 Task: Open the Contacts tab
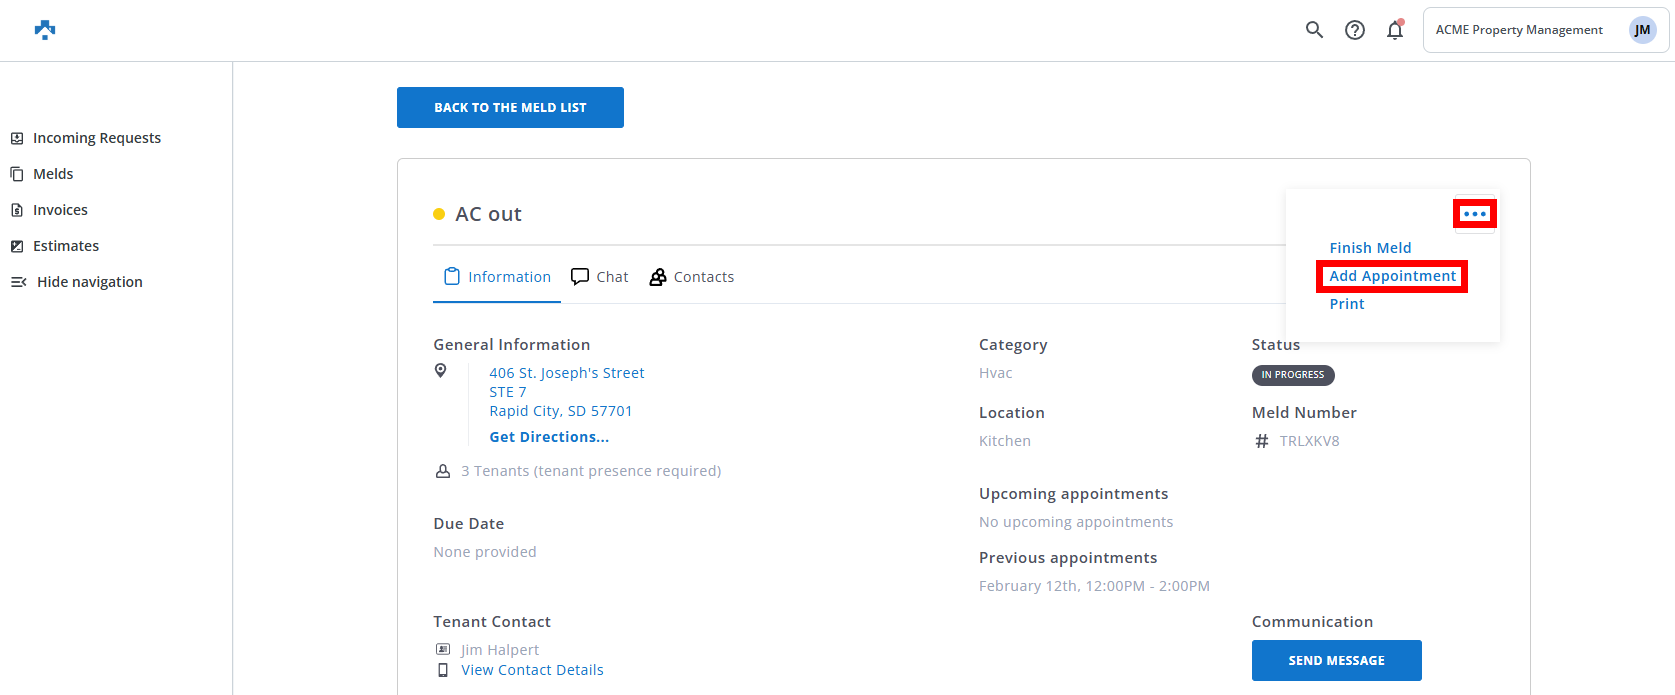(x=692, y=277)
